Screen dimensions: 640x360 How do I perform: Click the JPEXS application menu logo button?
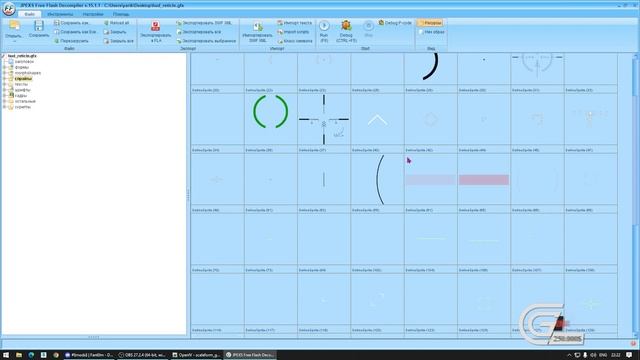[9, 9]
